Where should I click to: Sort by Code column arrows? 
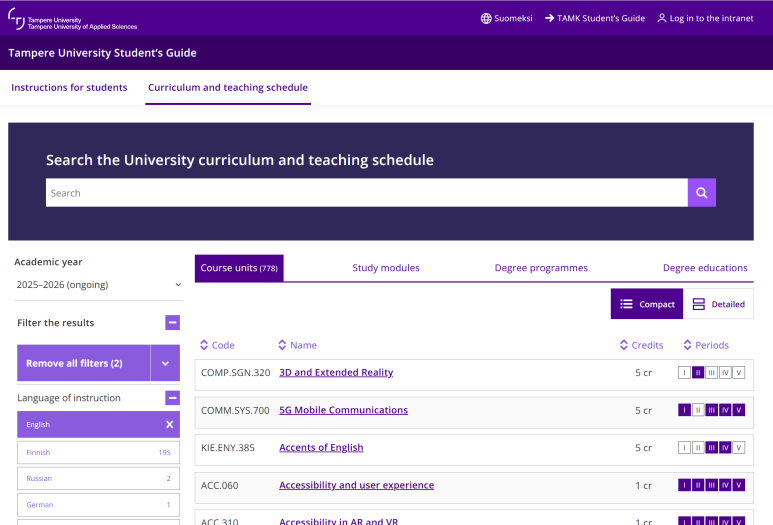(204, 345)
